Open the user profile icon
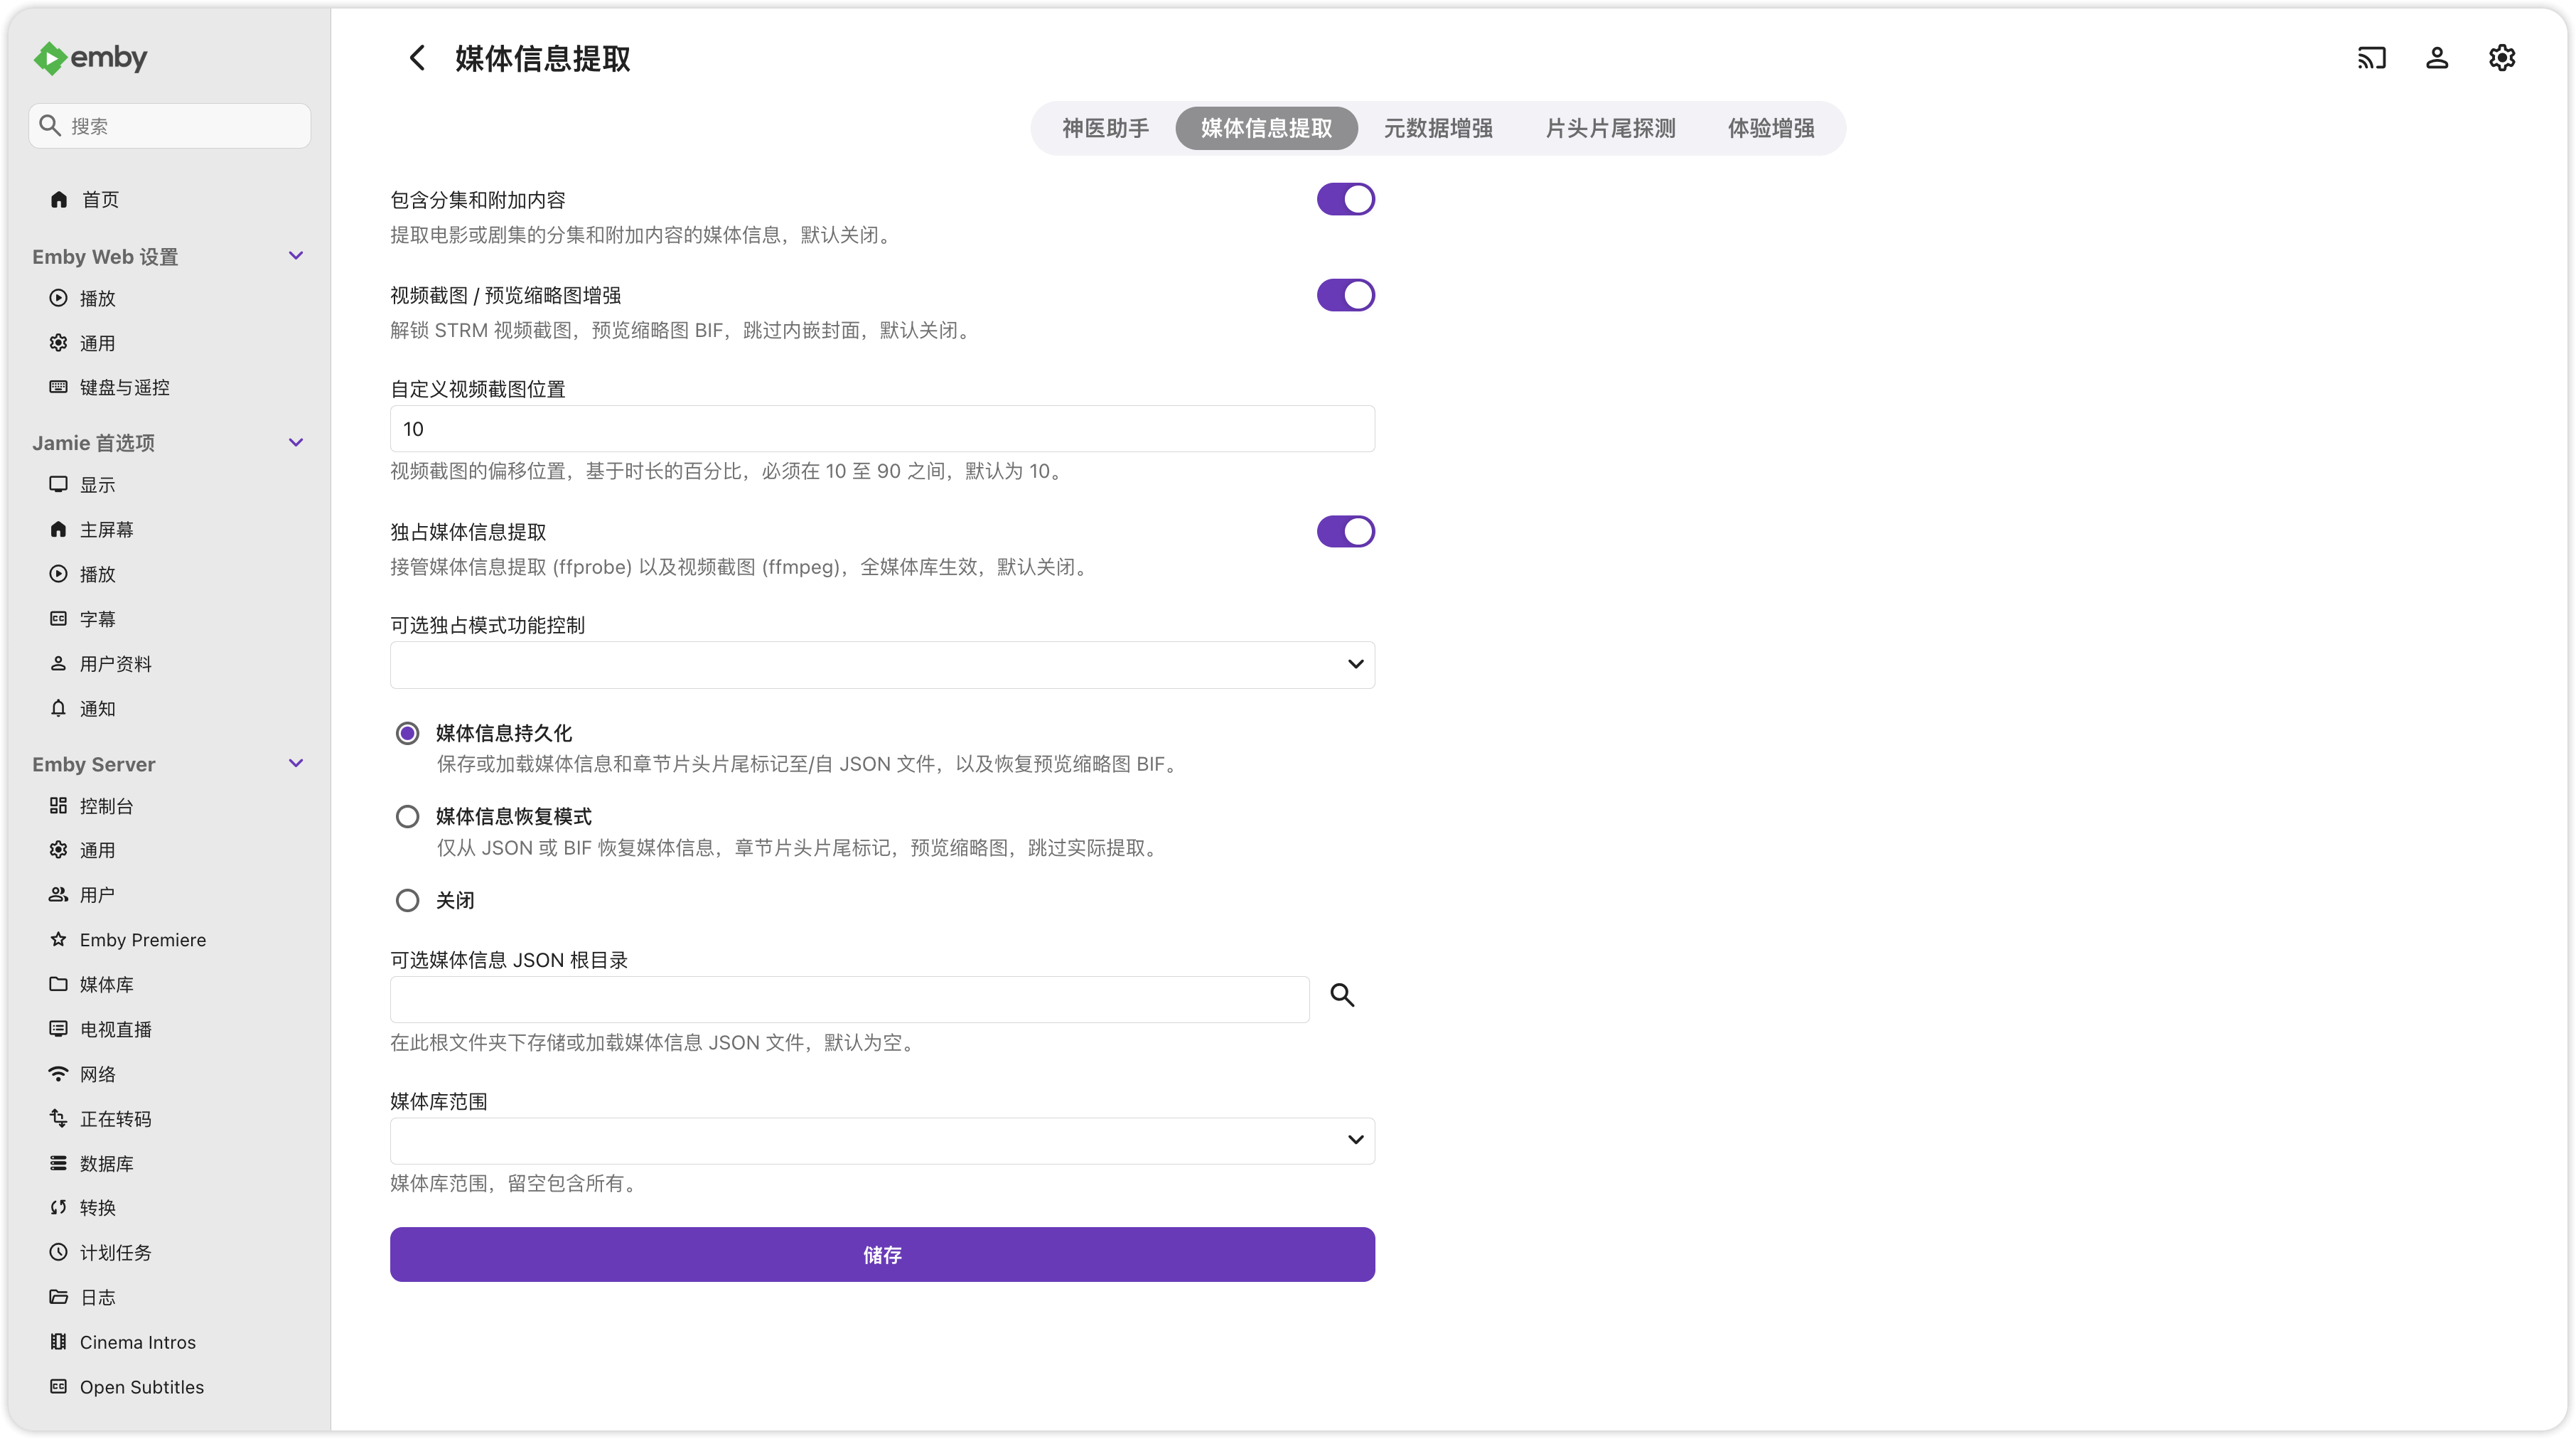 (x=2436, y=58)
